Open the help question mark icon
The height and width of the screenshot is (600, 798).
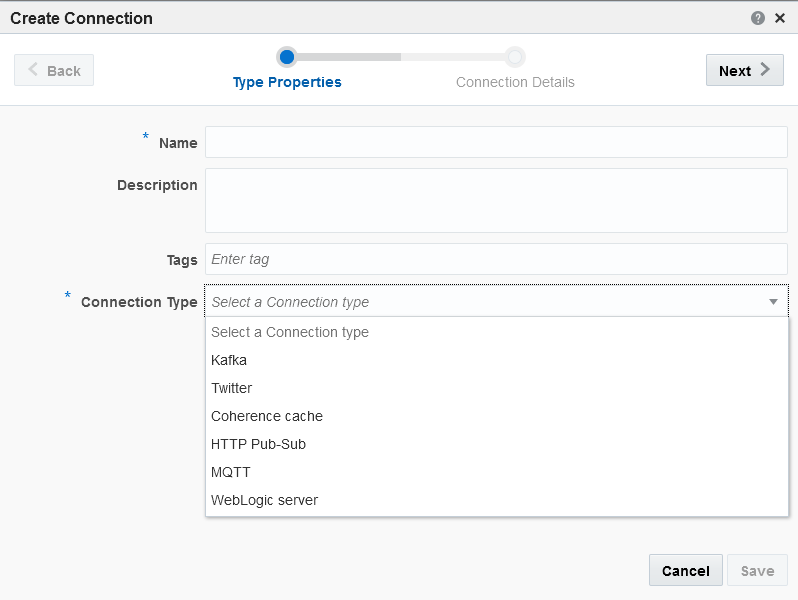click(x=757, y=18)
